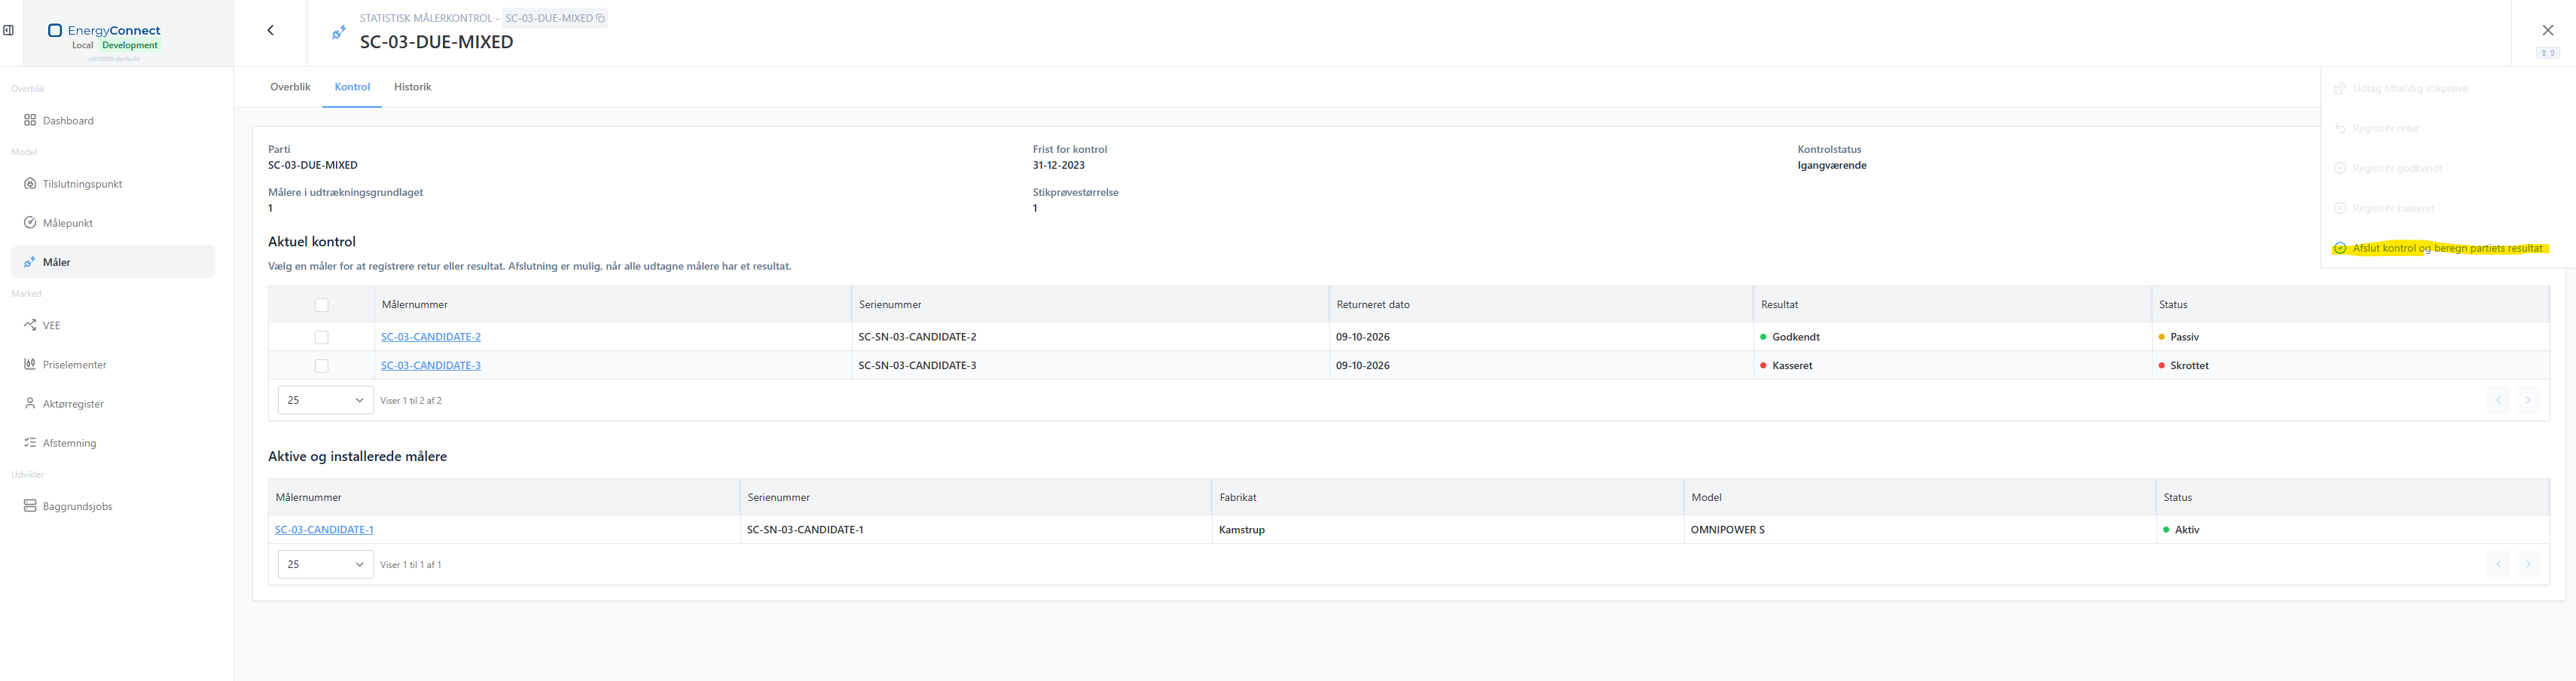Switch to the Overblik tab
Screen dimensions: 2576x681
(290, 87)
